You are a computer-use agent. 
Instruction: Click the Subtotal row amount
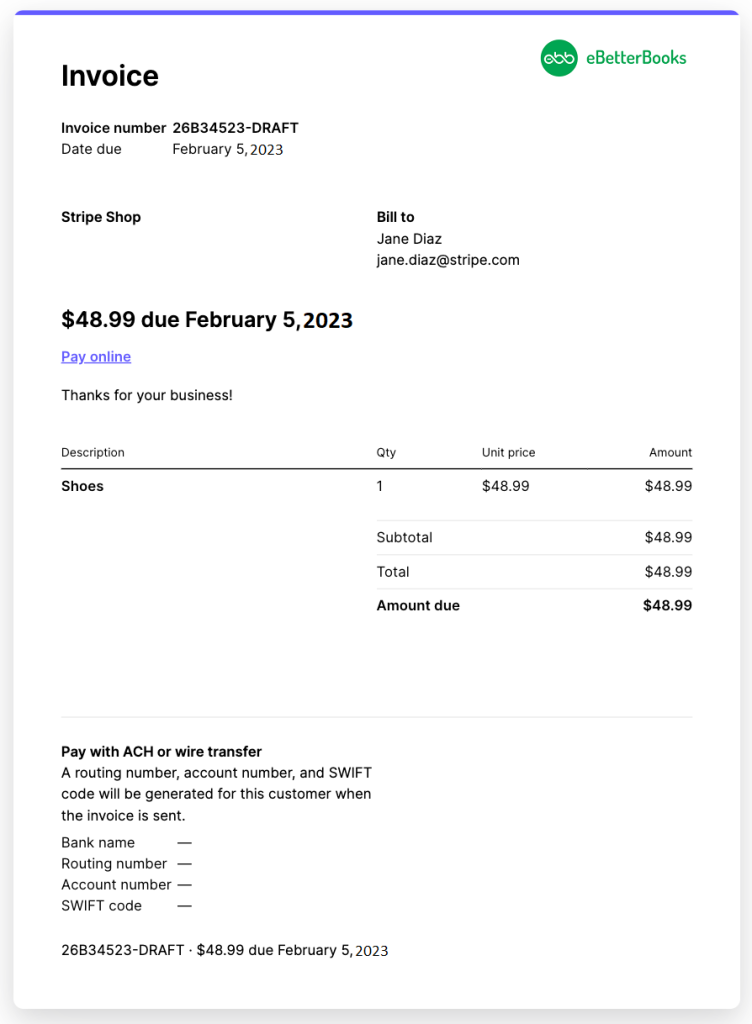click(668, 537)
